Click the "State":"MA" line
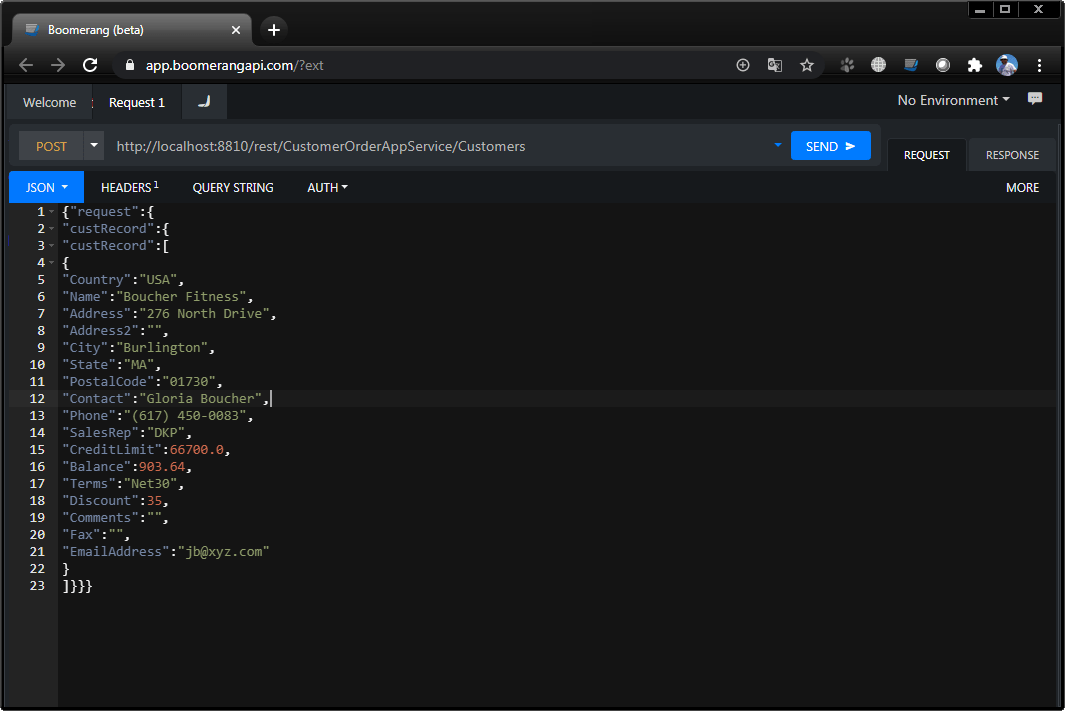 pyautogui.click(x=111, y=365)
